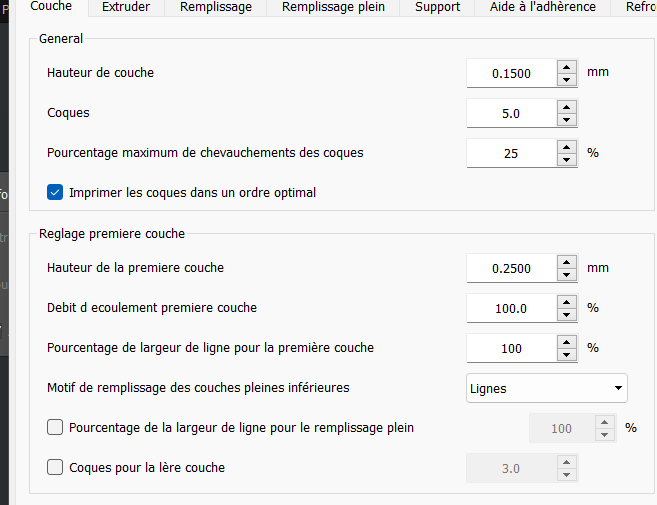Open the Lignes infill pattern dropdown
The height and width of the screenshot is (505, 657).
click(547, 388)
